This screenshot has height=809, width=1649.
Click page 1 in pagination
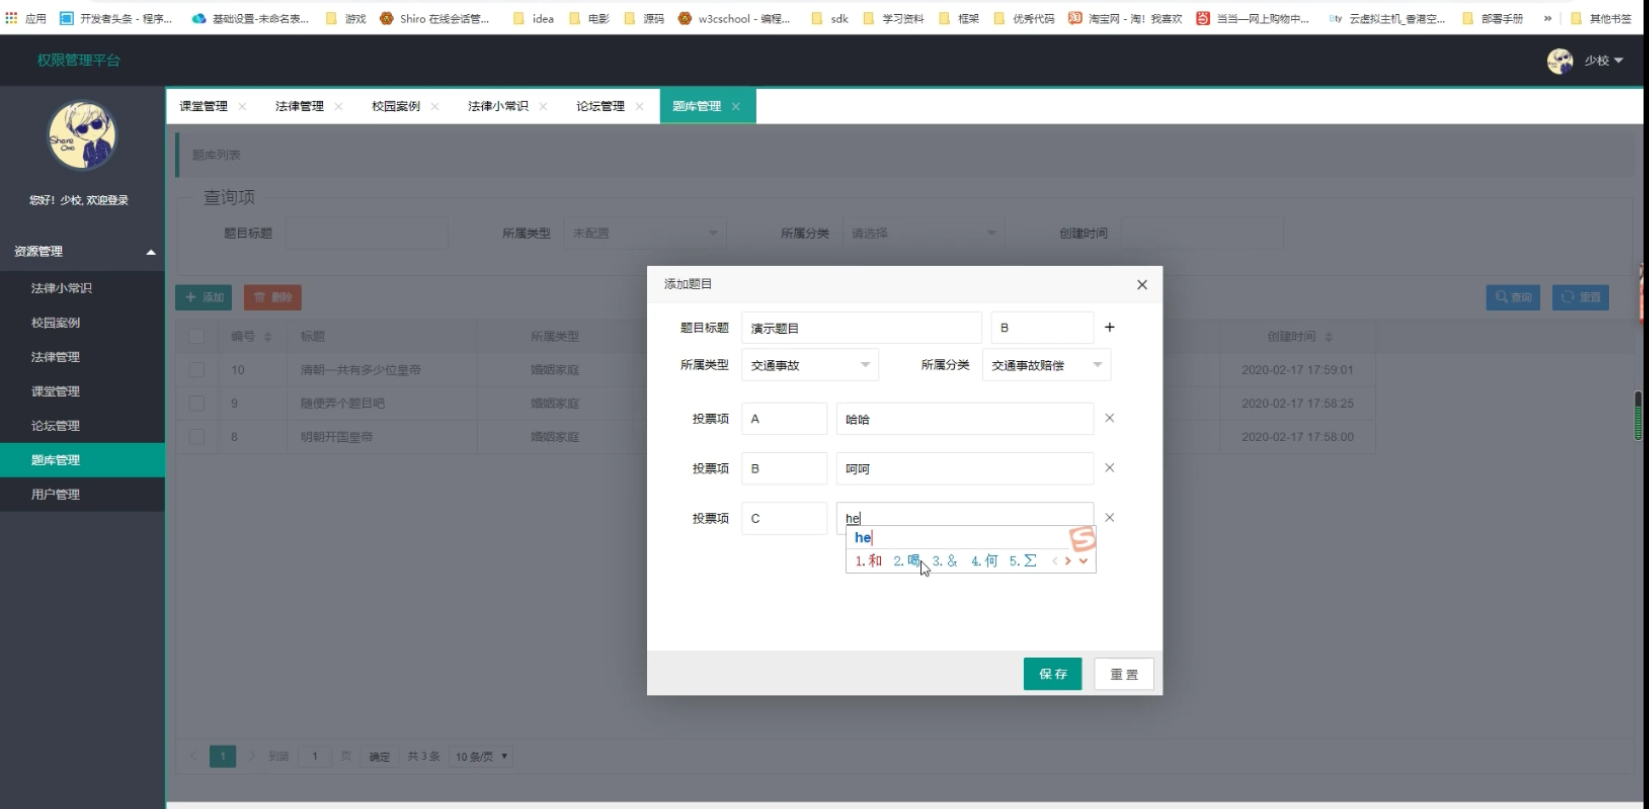pos(223,756)
